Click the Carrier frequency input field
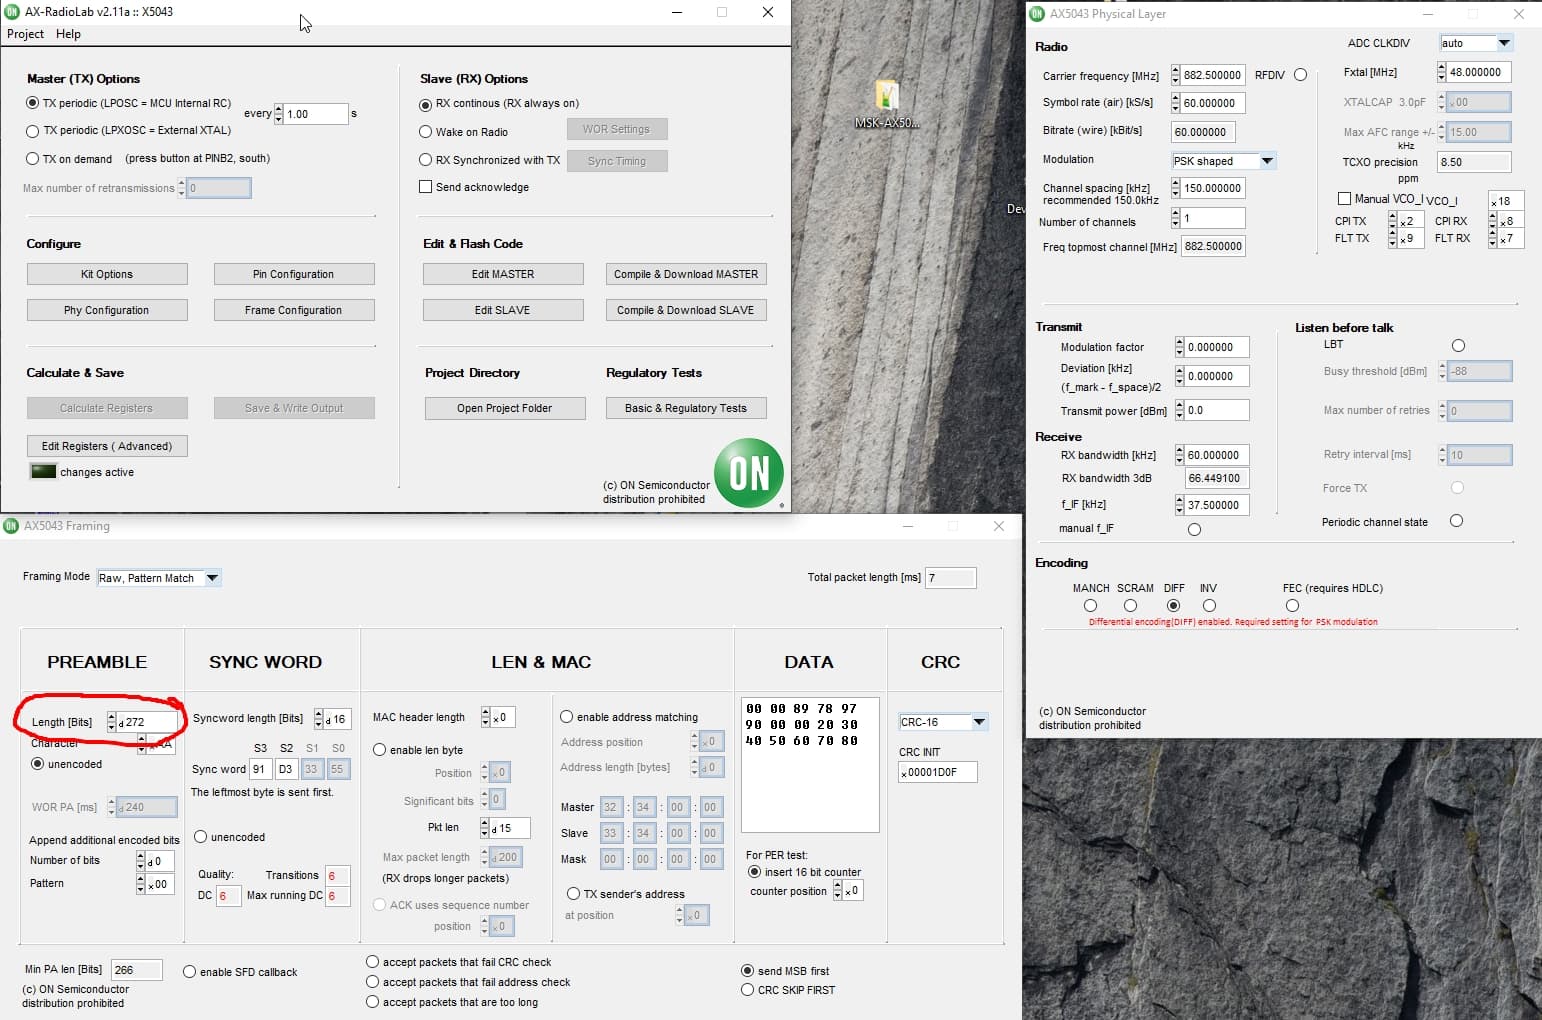Viewport: 1542px width, 1020px height. click(x=1212, y=75)
